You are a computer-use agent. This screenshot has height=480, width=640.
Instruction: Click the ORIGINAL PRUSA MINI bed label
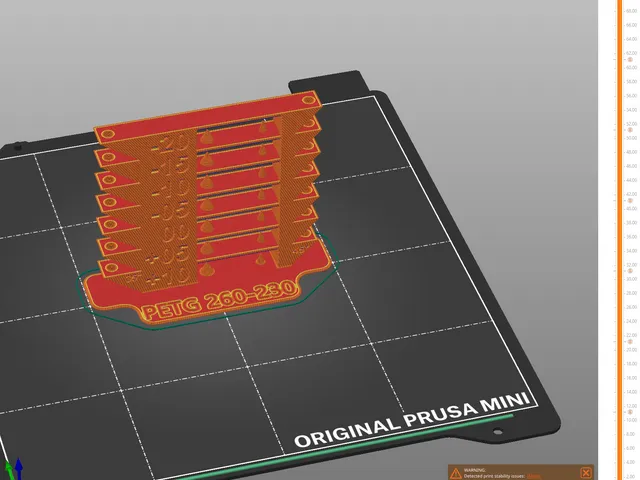tap(412, 420)
